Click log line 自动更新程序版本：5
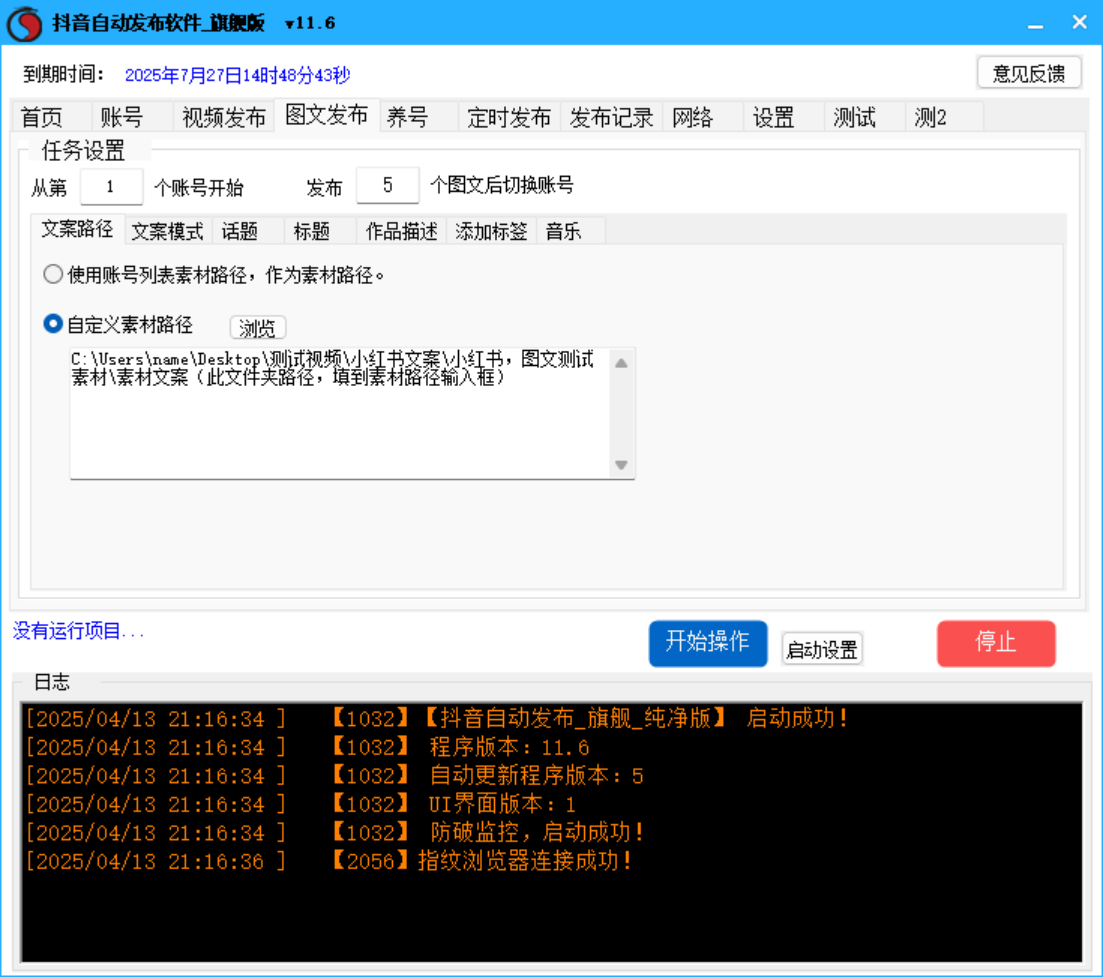 pyautogui.click(x=334, y=776)
